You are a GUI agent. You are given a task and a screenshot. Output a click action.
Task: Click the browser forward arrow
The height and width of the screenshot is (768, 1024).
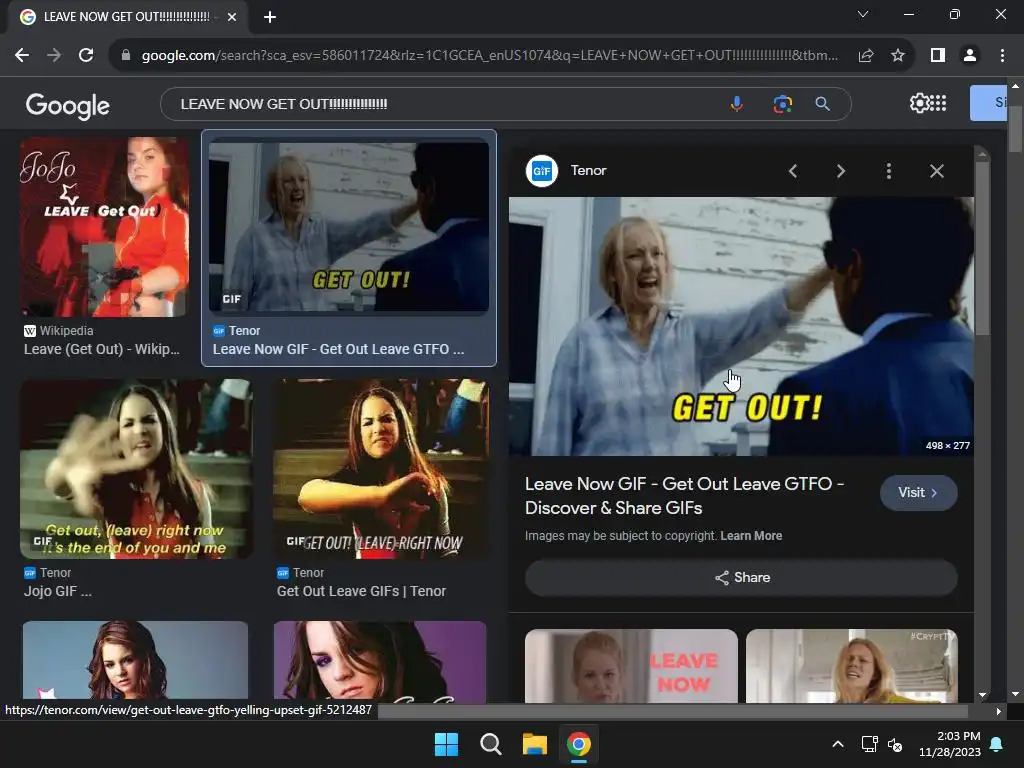click(54, 56)
